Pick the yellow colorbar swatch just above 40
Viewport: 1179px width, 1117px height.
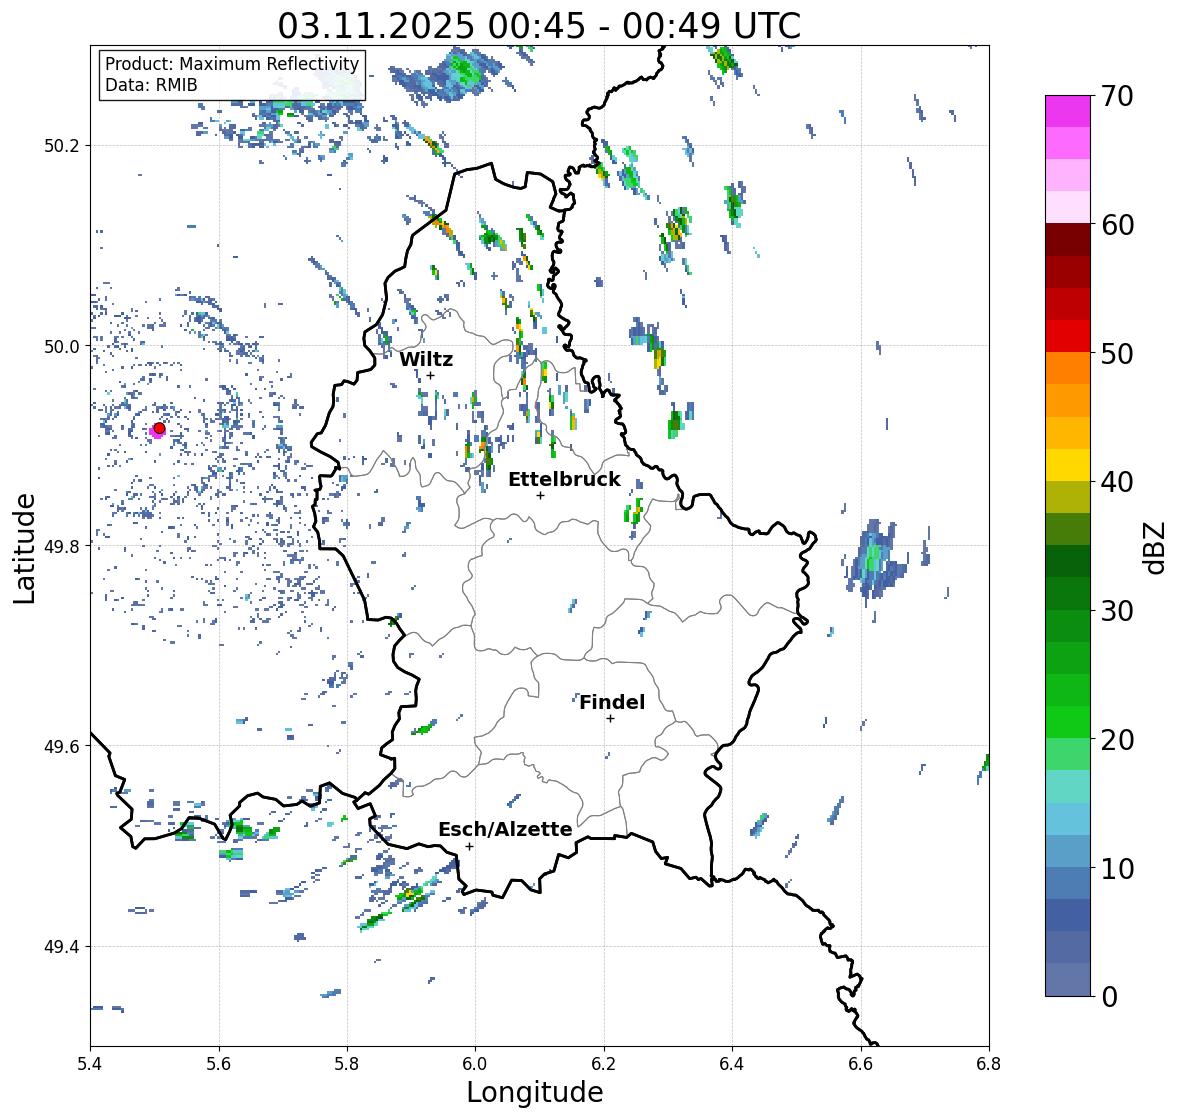[1068, 465]
